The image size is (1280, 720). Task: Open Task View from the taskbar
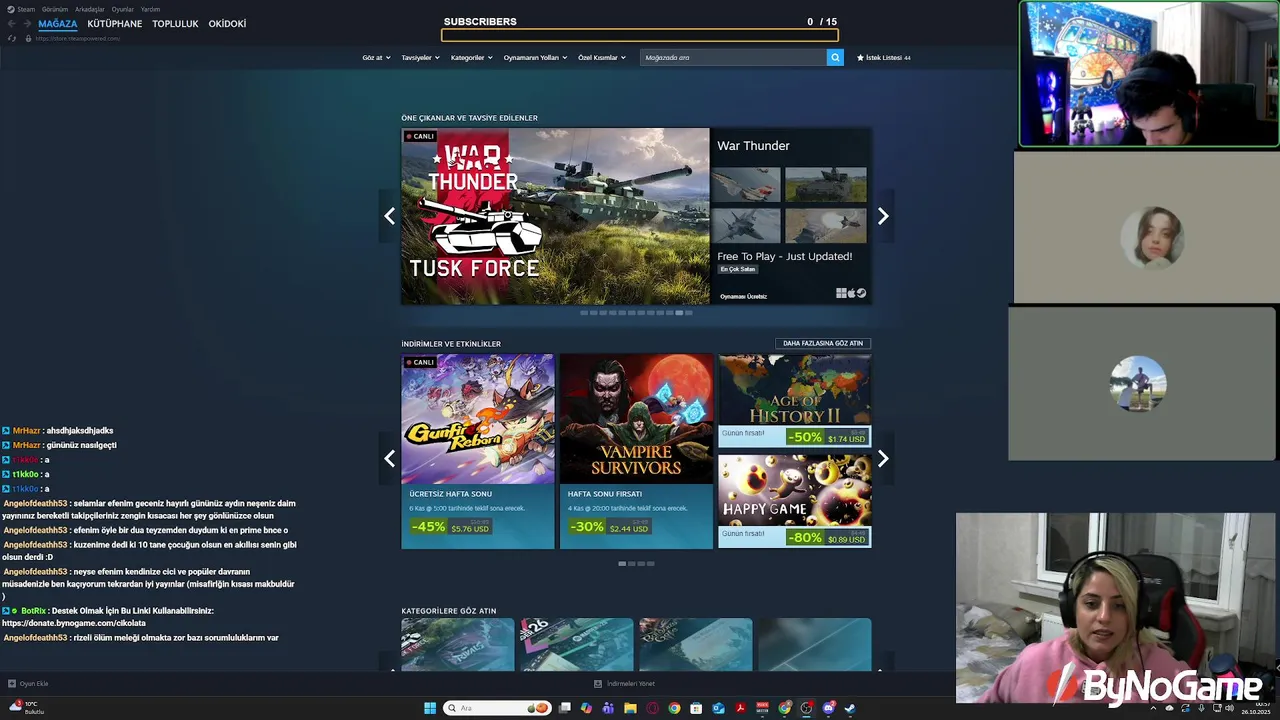click(x=565, y=708)
